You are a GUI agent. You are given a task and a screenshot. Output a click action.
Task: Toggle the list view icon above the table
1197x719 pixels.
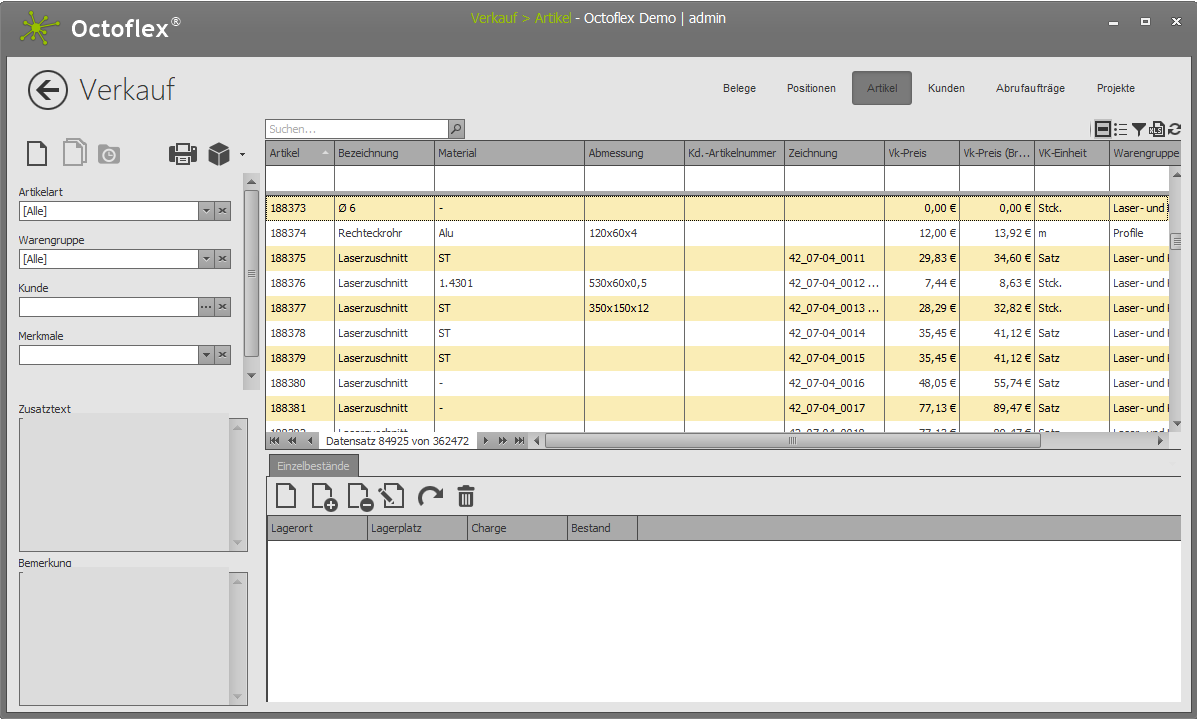(x=1120, y=129)
